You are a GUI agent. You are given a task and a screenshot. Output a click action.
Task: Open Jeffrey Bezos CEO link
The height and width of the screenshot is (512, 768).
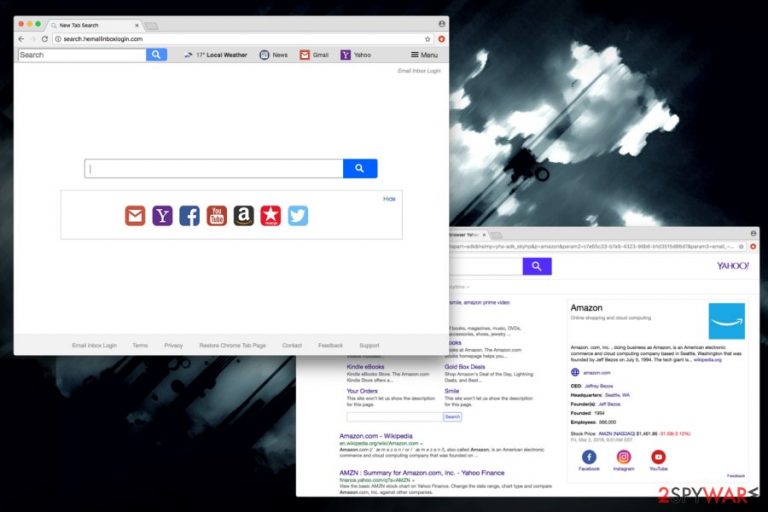click(x=599, y=386)
